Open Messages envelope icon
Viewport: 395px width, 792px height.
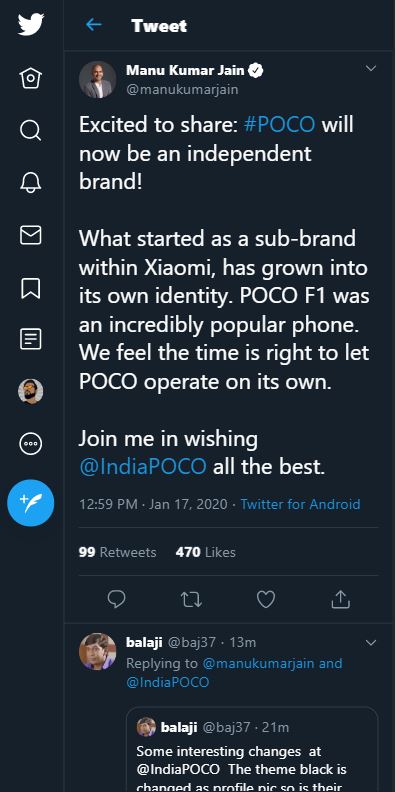point(30,235)
